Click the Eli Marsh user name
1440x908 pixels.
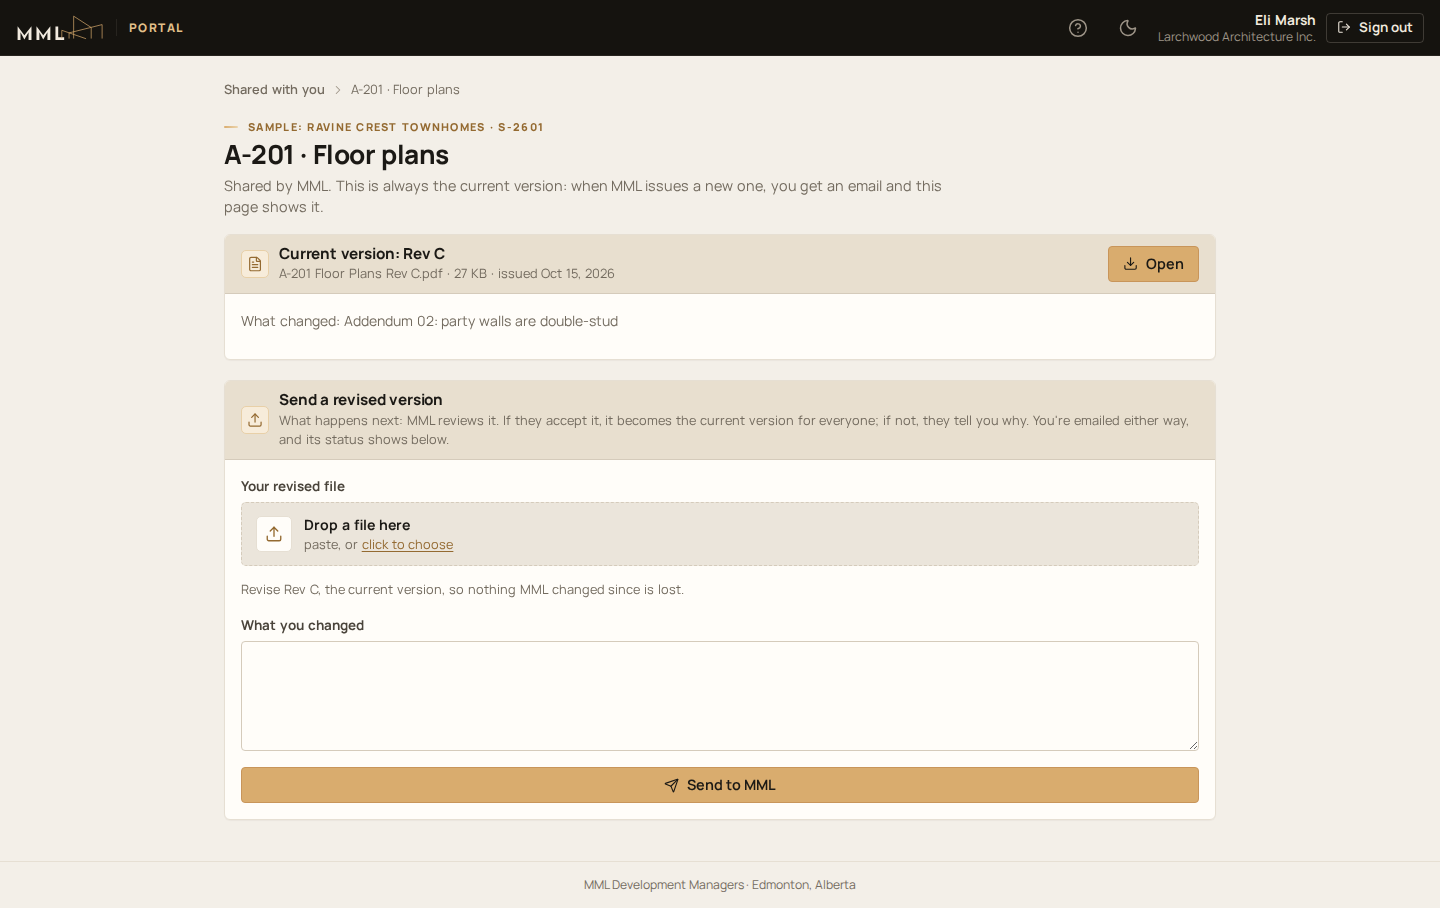[x=1285, y=20]
